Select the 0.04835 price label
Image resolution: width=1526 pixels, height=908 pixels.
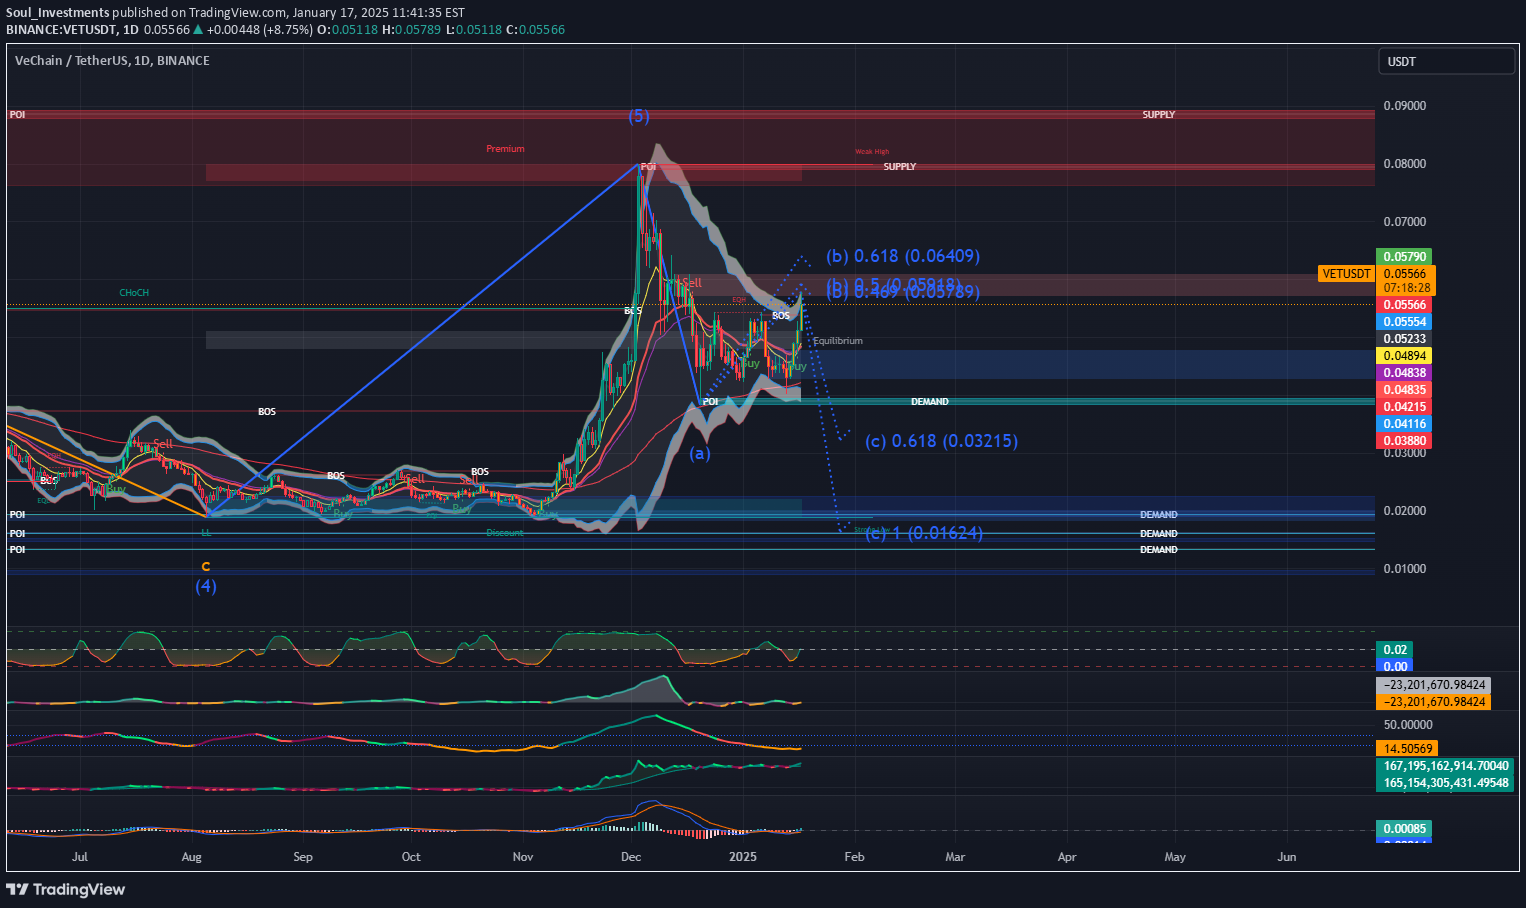[x=1405, y=390]
